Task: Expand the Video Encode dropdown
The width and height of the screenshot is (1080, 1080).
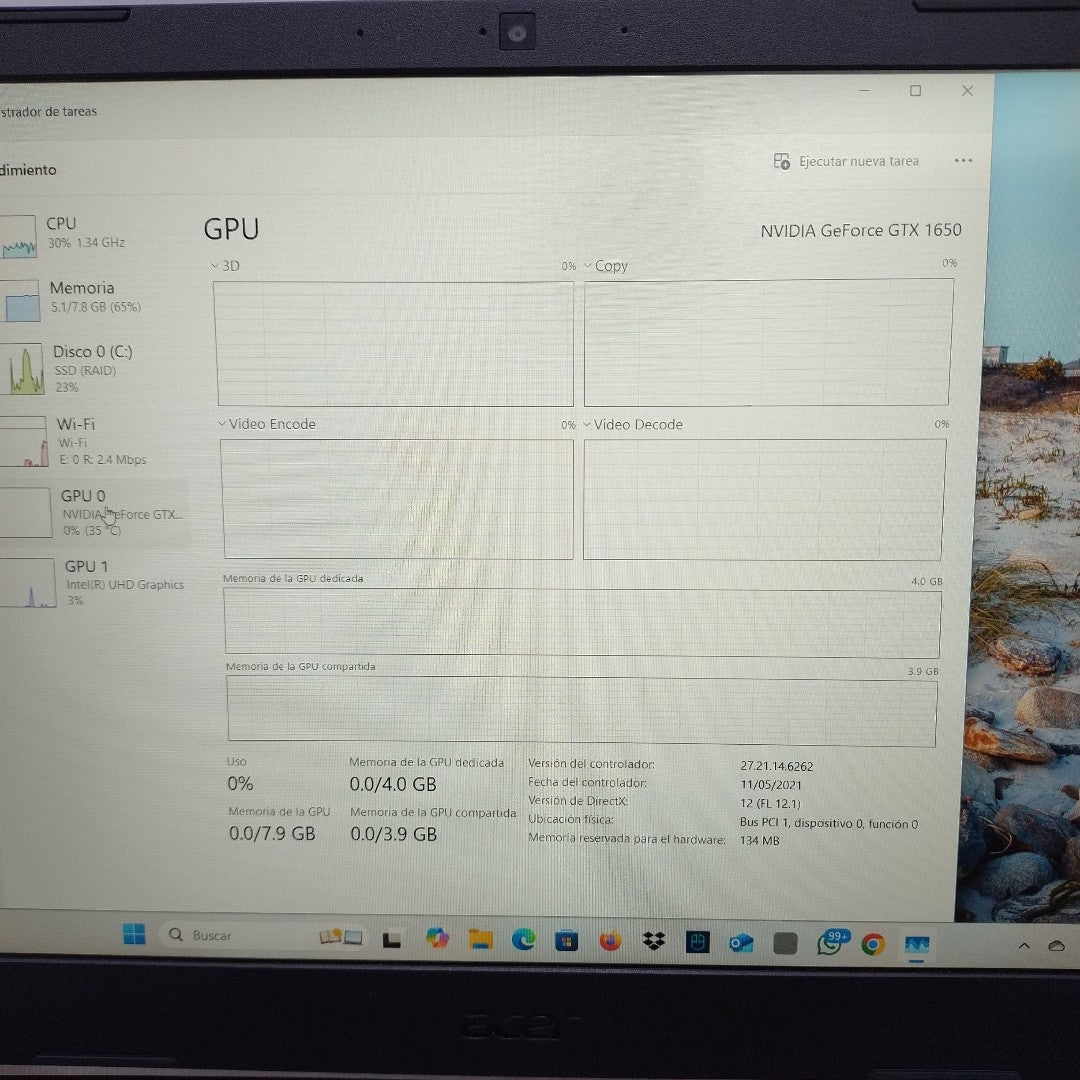Action: coord(221,424)
